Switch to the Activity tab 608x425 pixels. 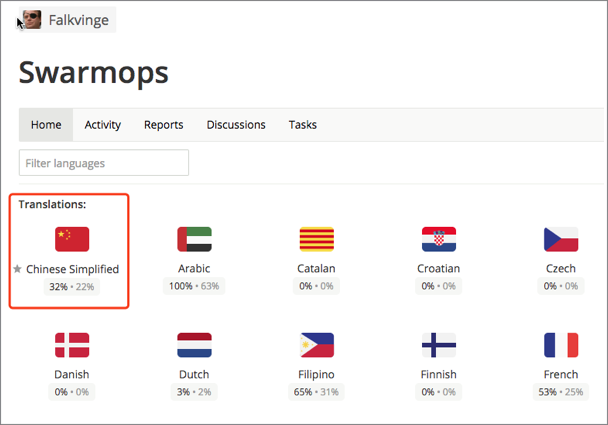(x=103, y=125)
